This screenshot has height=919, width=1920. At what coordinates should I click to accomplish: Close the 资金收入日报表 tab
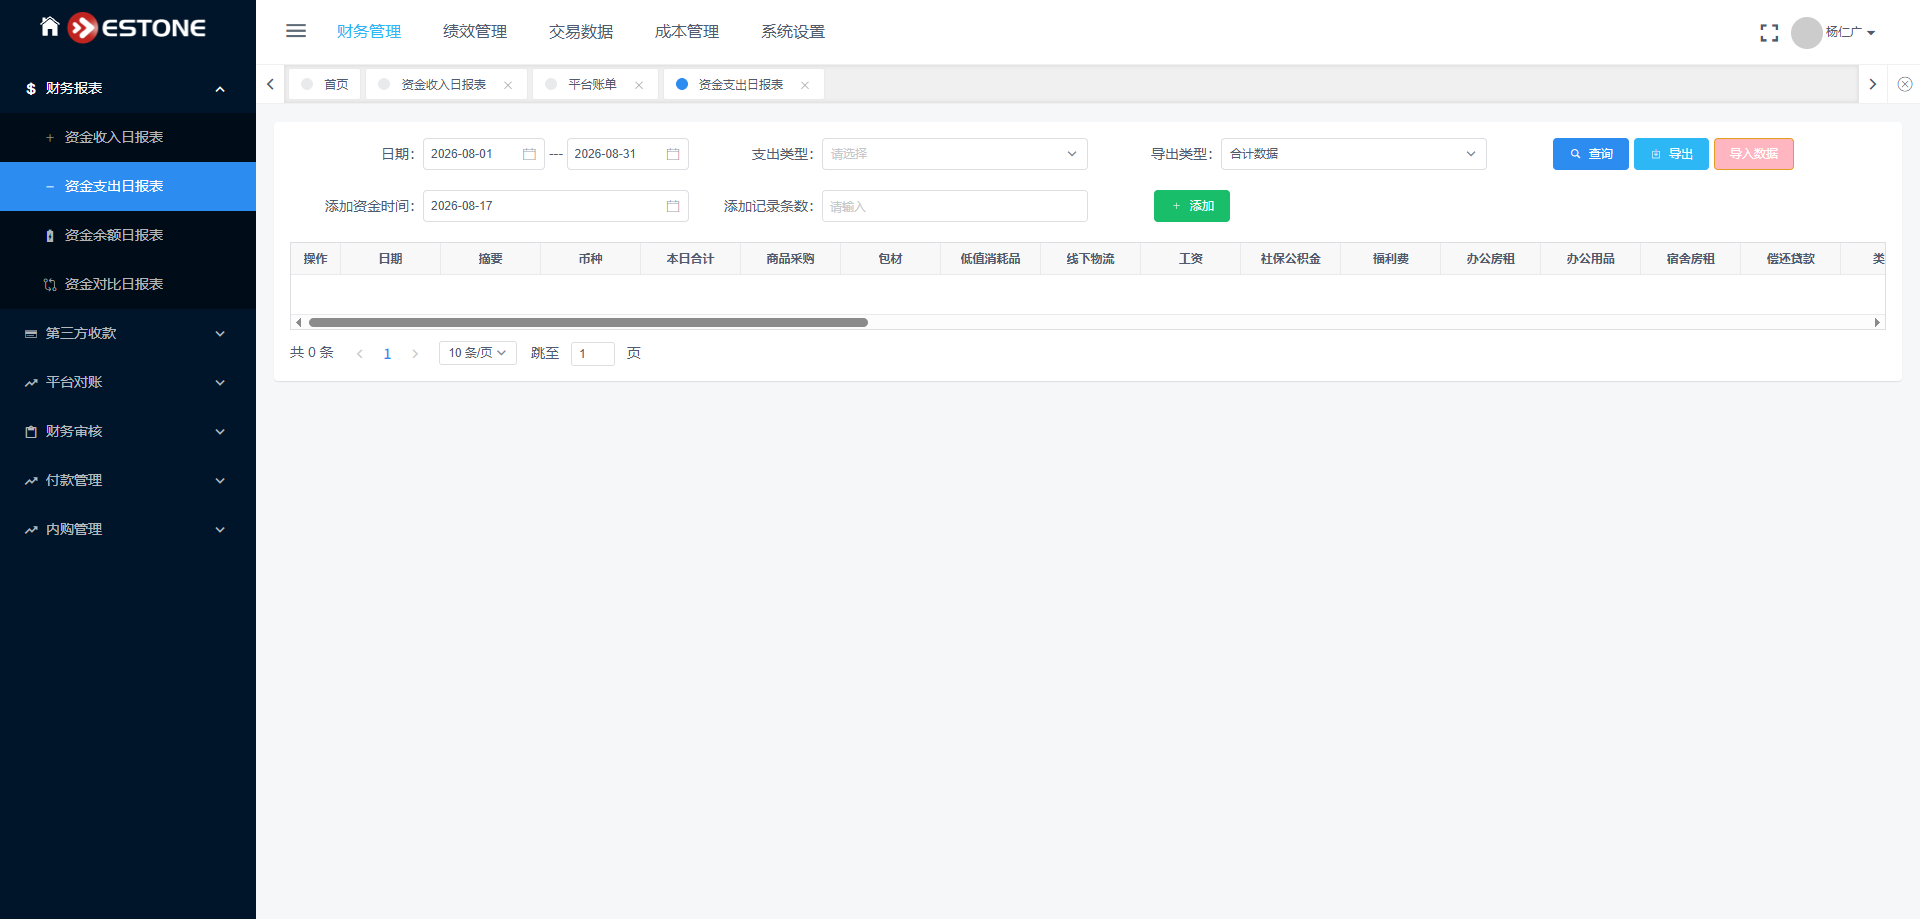[x=508, y=85]
